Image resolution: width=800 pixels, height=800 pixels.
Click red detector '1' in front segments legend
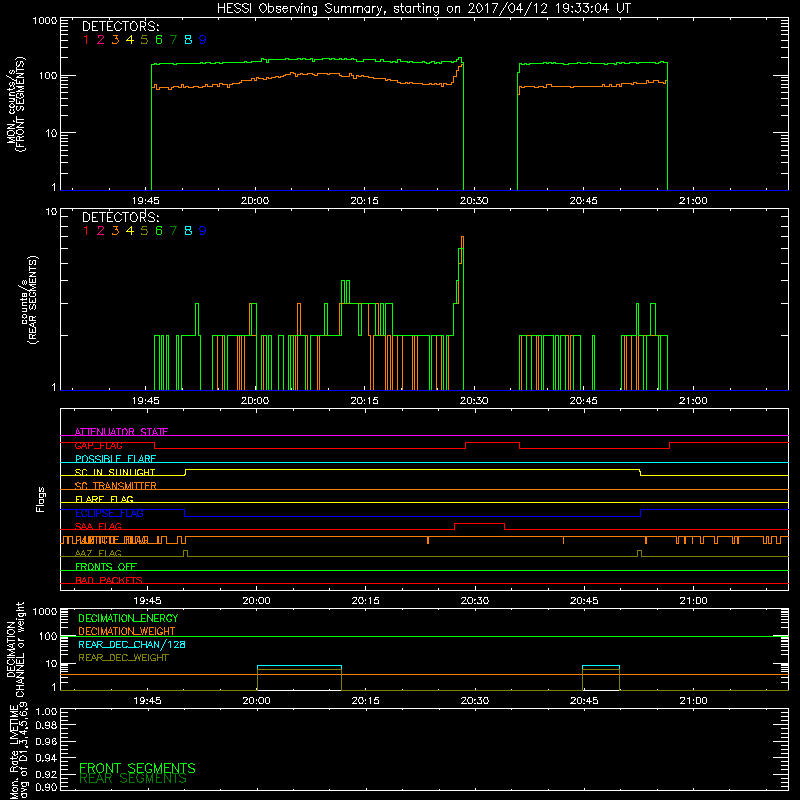[x=86, y=40]
